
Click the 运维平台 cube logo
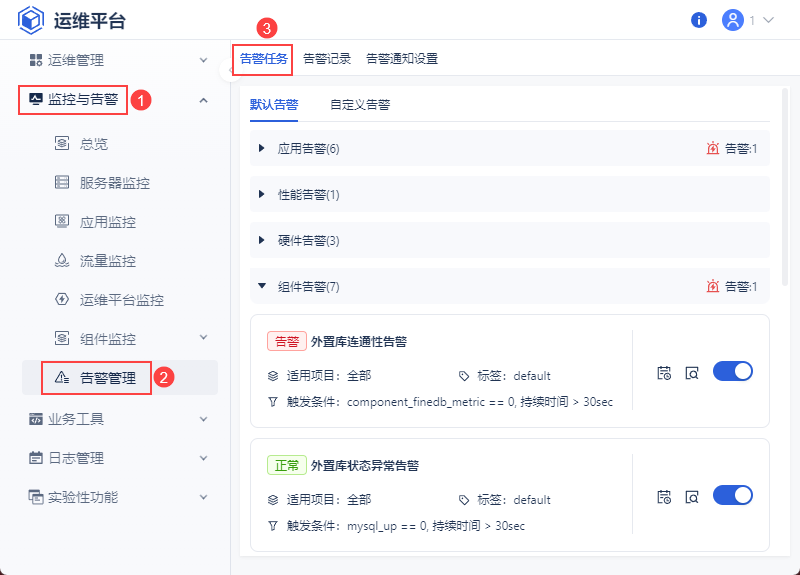31,20
